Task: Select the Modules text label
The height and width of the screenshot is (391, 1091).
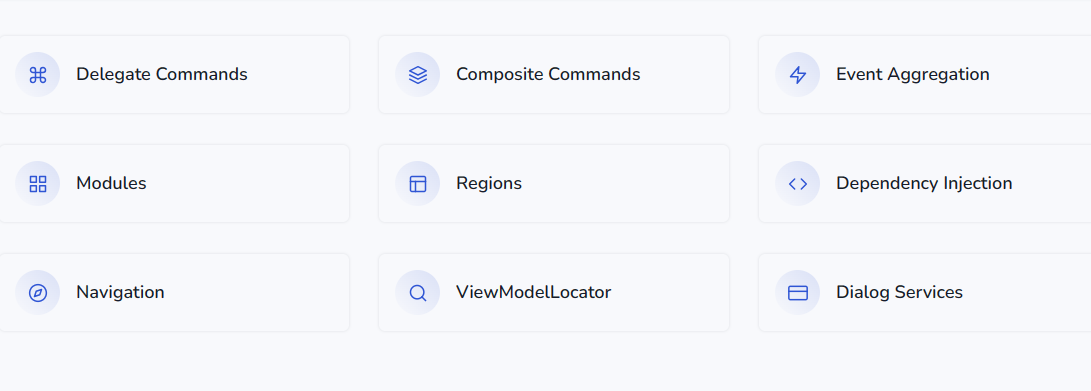Action: pos(111,184)
